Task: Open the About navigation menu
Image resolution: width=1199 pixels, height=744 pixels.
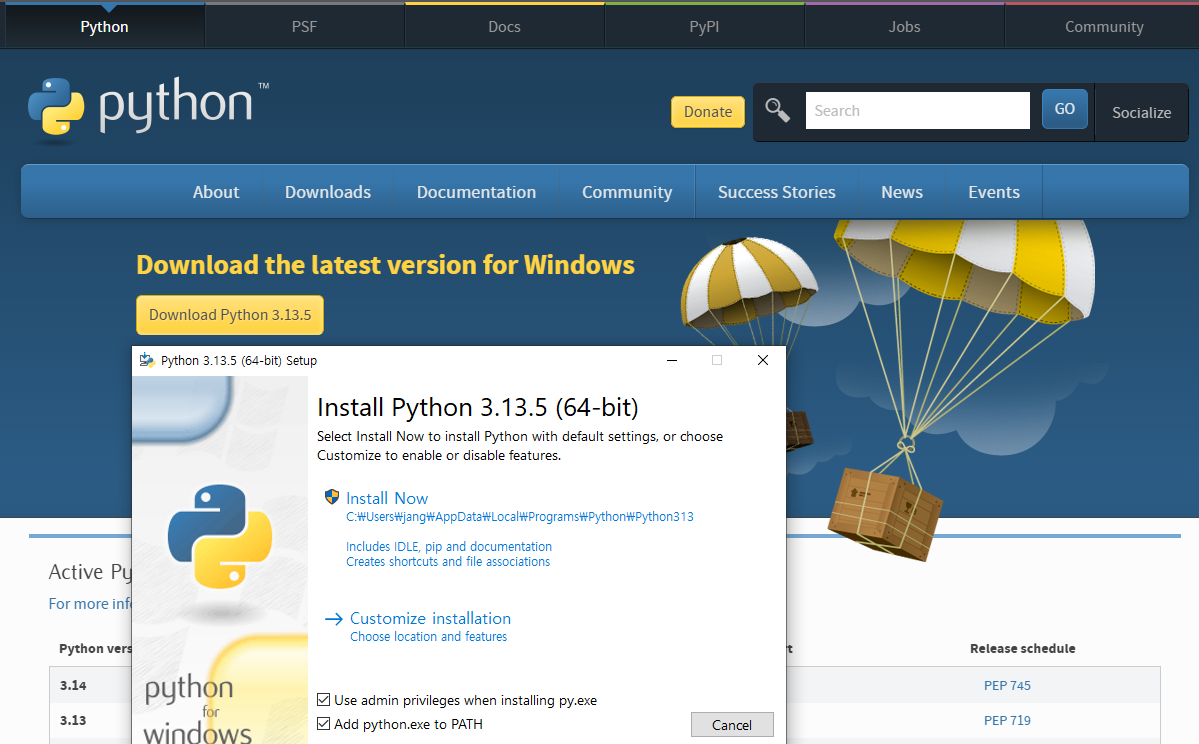Action: [216, 192]
